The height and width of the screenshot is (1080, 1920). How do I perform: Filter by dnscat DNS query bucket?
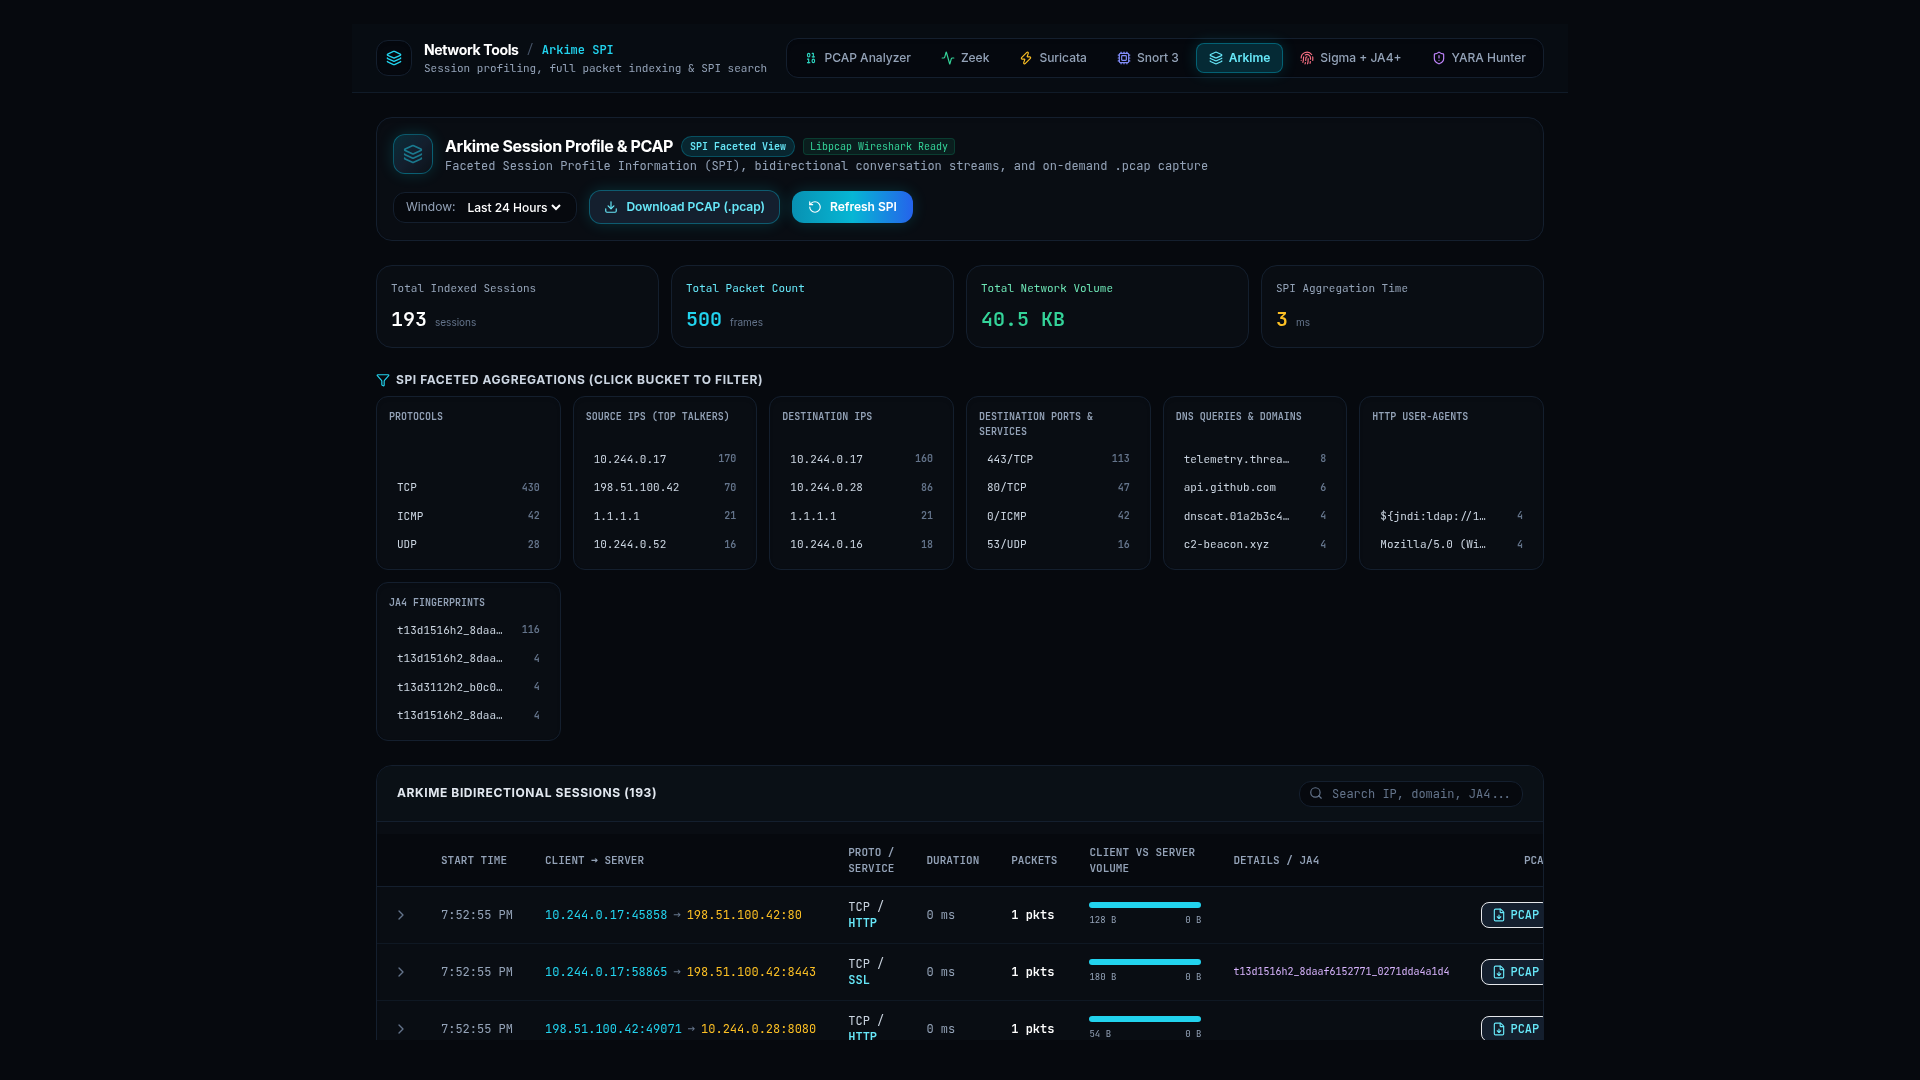pos(1255,516)
